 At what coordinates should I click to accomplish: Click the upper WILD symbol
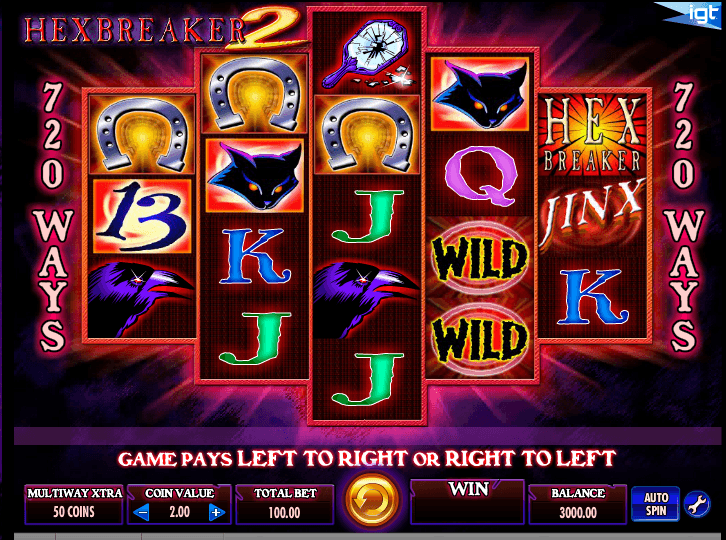(x=480, y=258)
